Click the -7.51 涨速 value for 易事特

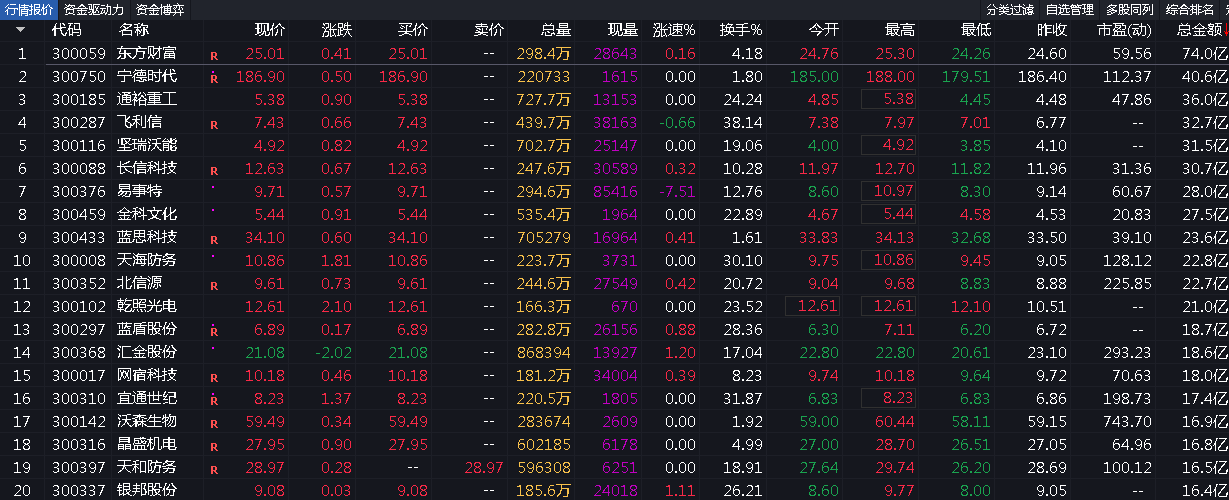[675, 191]
